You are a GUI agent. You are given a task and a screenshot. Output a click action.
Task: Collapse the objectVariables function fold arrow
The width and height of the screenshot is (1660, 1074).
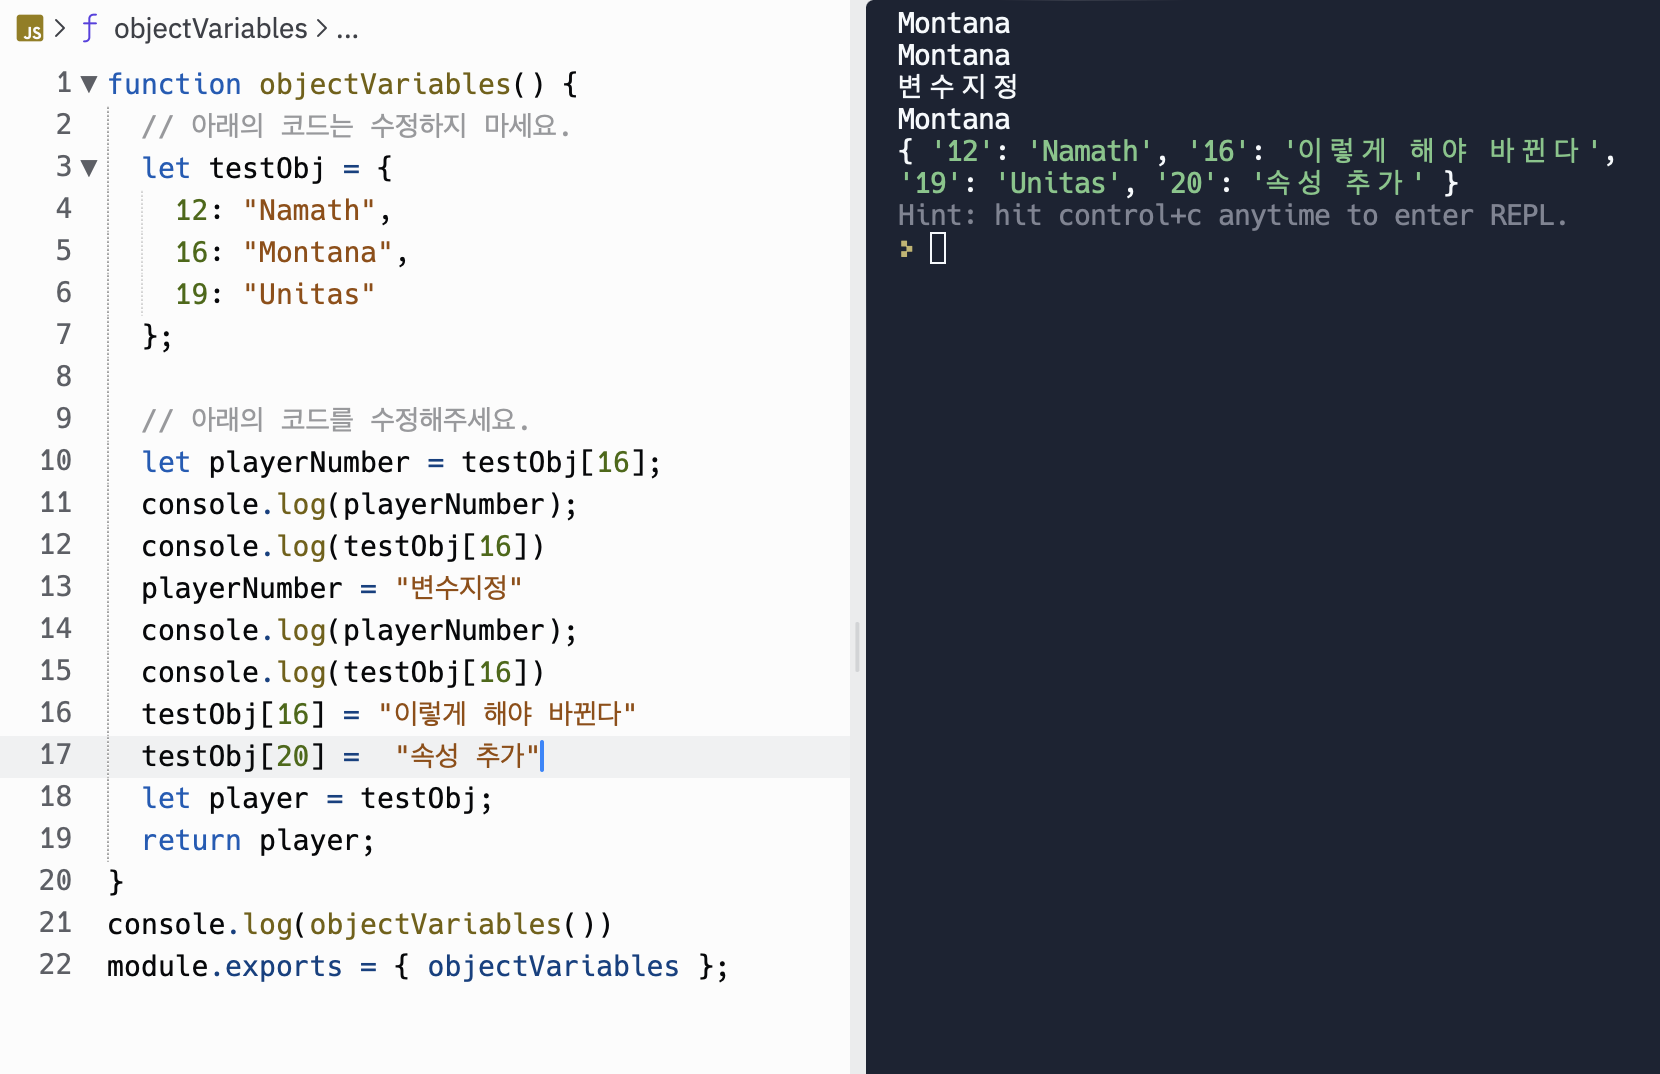pos(88,84)
